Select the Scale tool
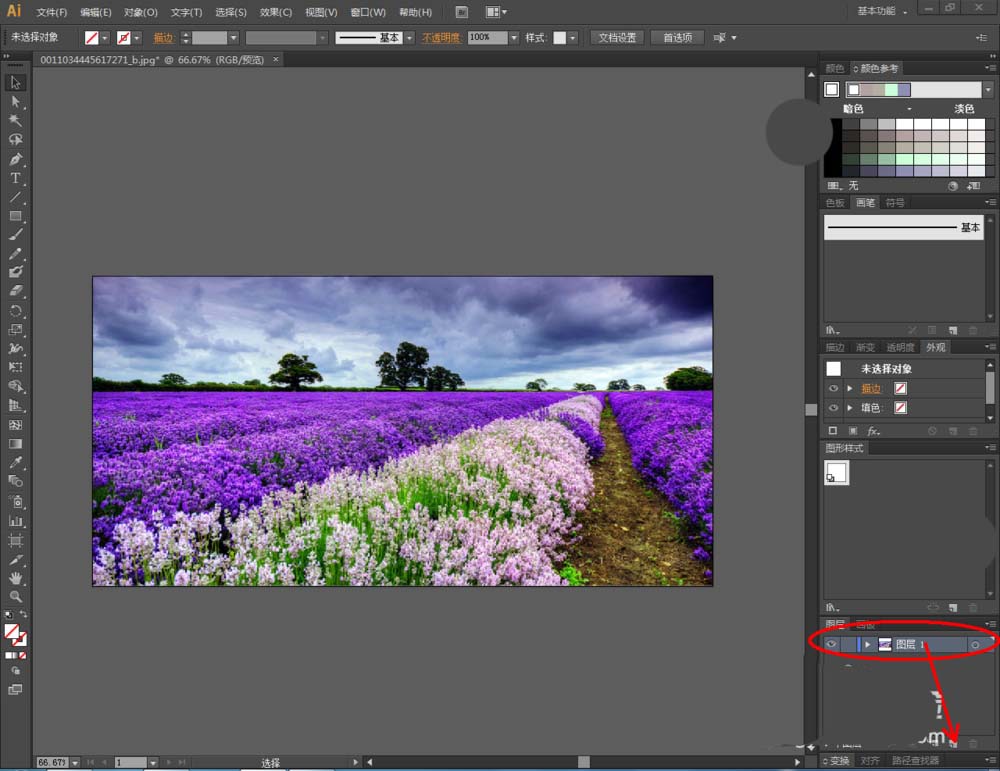The width and height of the screenshot is (1000, 771). coord(15,330)
